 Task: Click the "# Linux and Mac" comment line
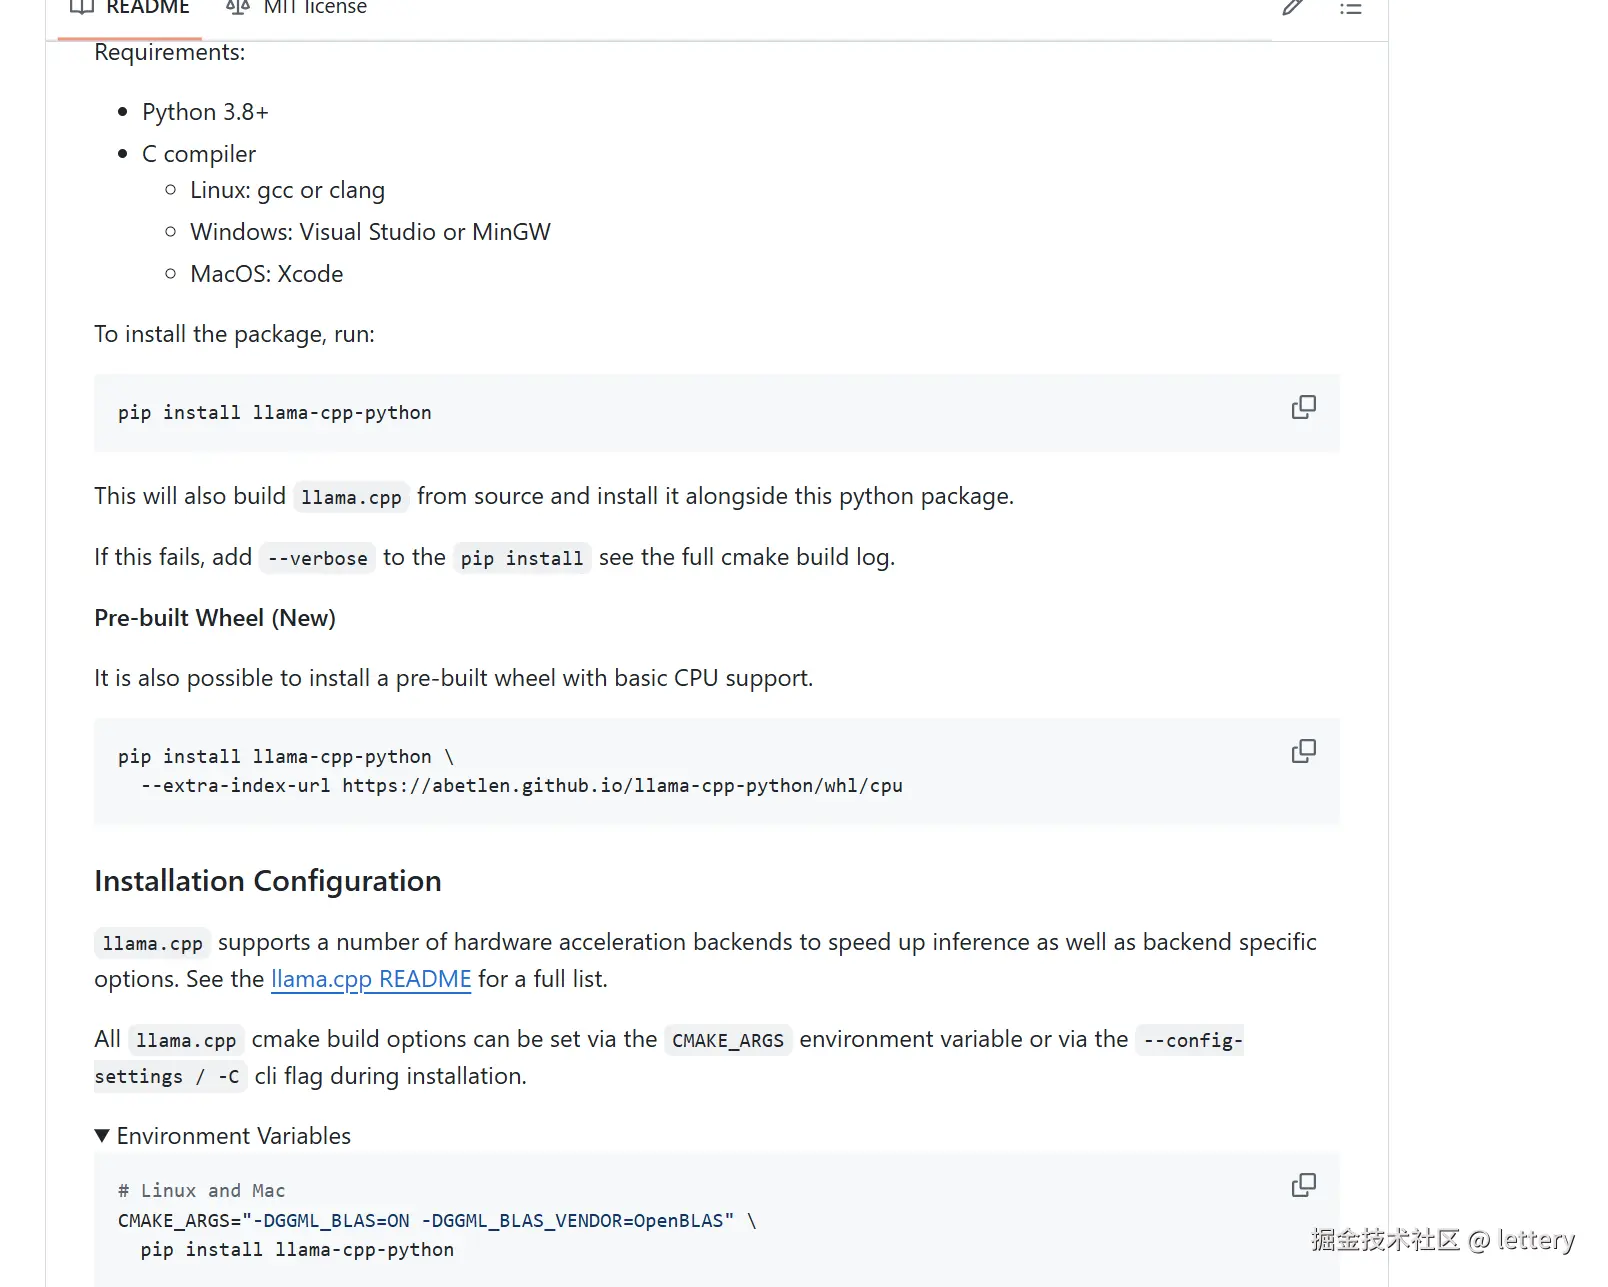click(202, 1191)
